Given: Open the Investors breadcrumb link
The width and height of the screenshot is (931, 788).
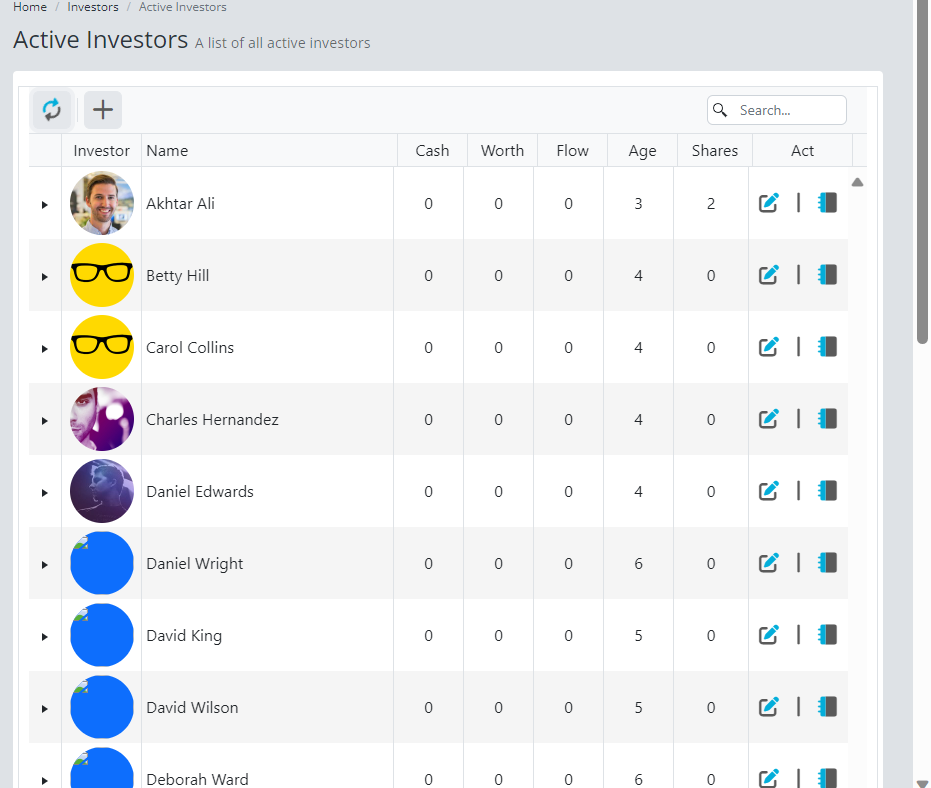Looking at the screenshot, I should pyautogui.click(x=93, y=7).
